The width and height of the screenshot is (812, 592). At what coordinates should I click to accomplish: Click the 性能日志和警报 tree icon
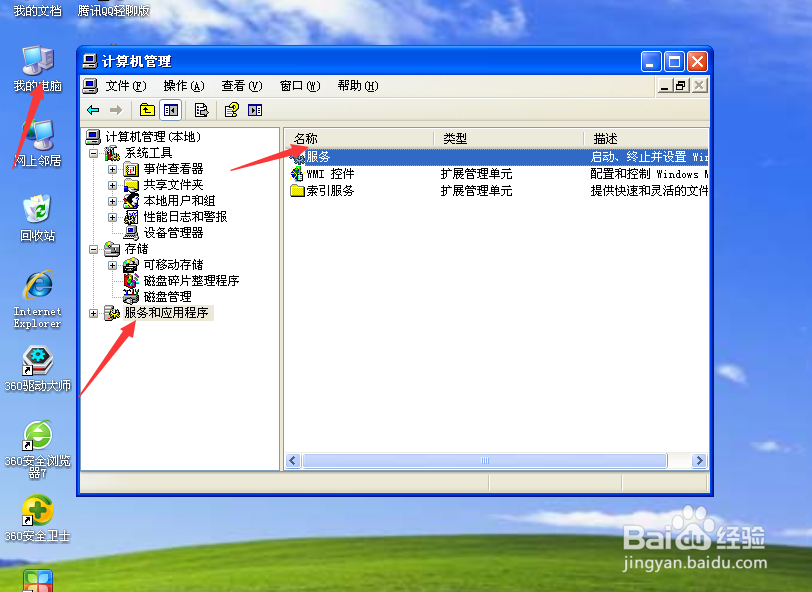(131, 217)
